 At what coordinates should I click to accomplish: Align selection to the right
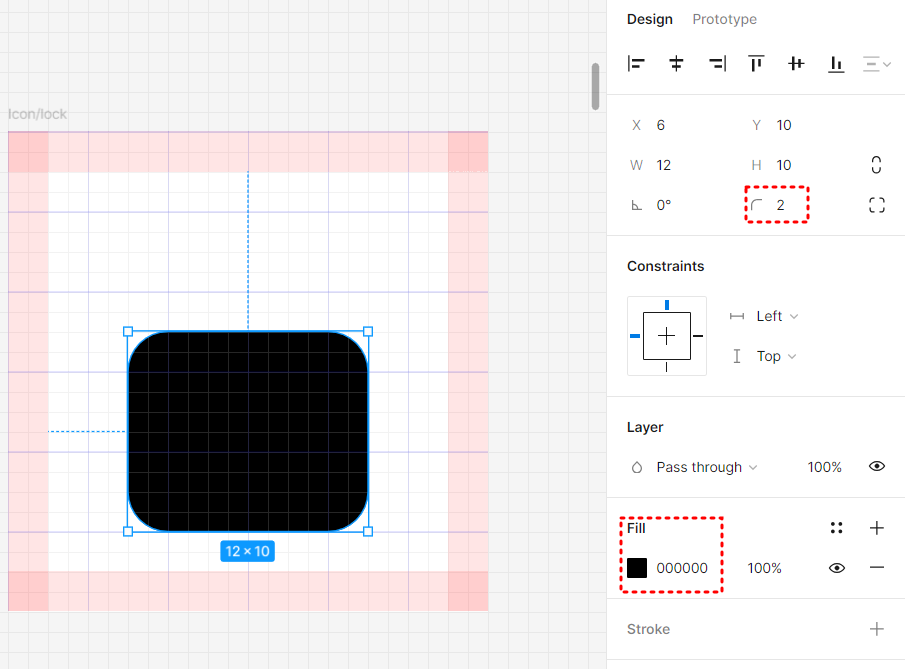pyautogui.click(x=717, y=63)
